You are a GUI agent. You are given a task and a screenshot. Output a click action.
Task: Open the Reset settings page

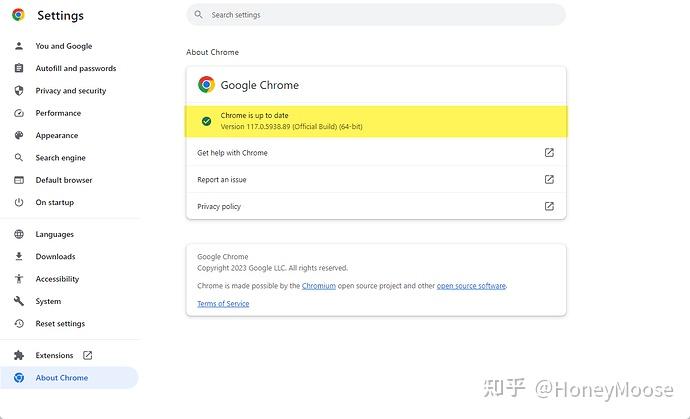pos(60,324)
